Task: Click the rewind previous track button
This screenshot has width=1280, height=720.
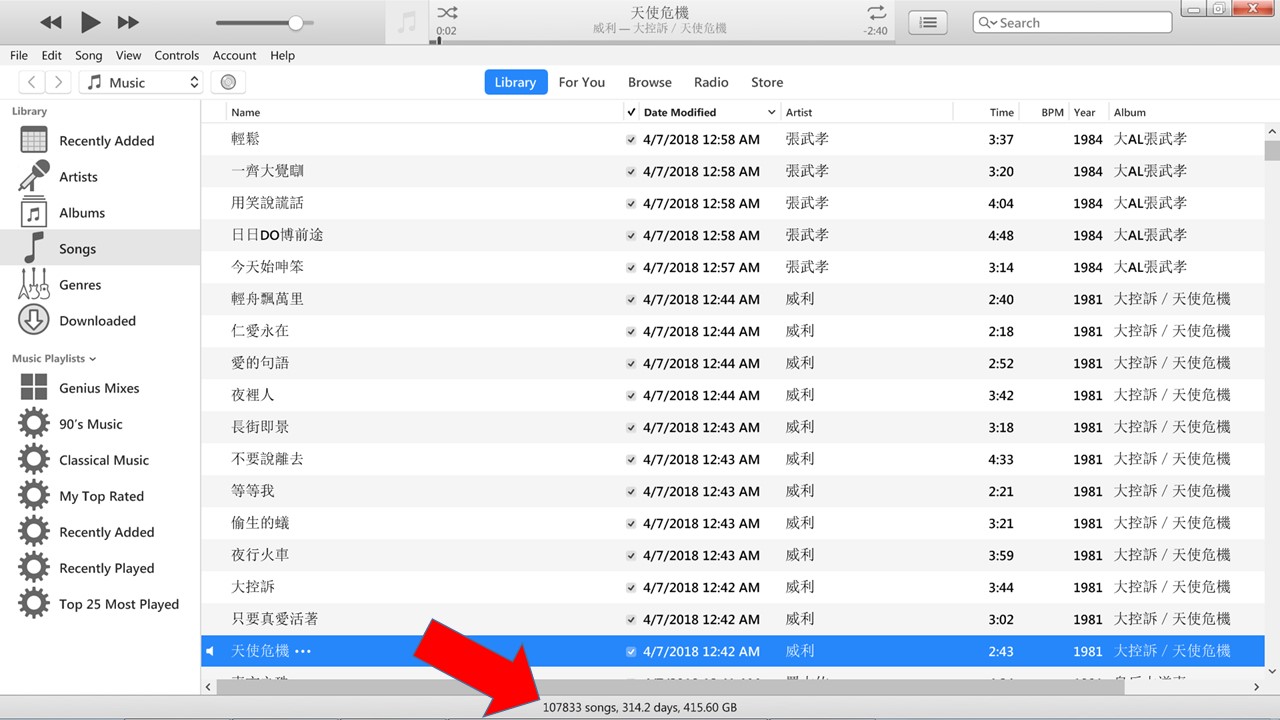Action: [51, 22]
